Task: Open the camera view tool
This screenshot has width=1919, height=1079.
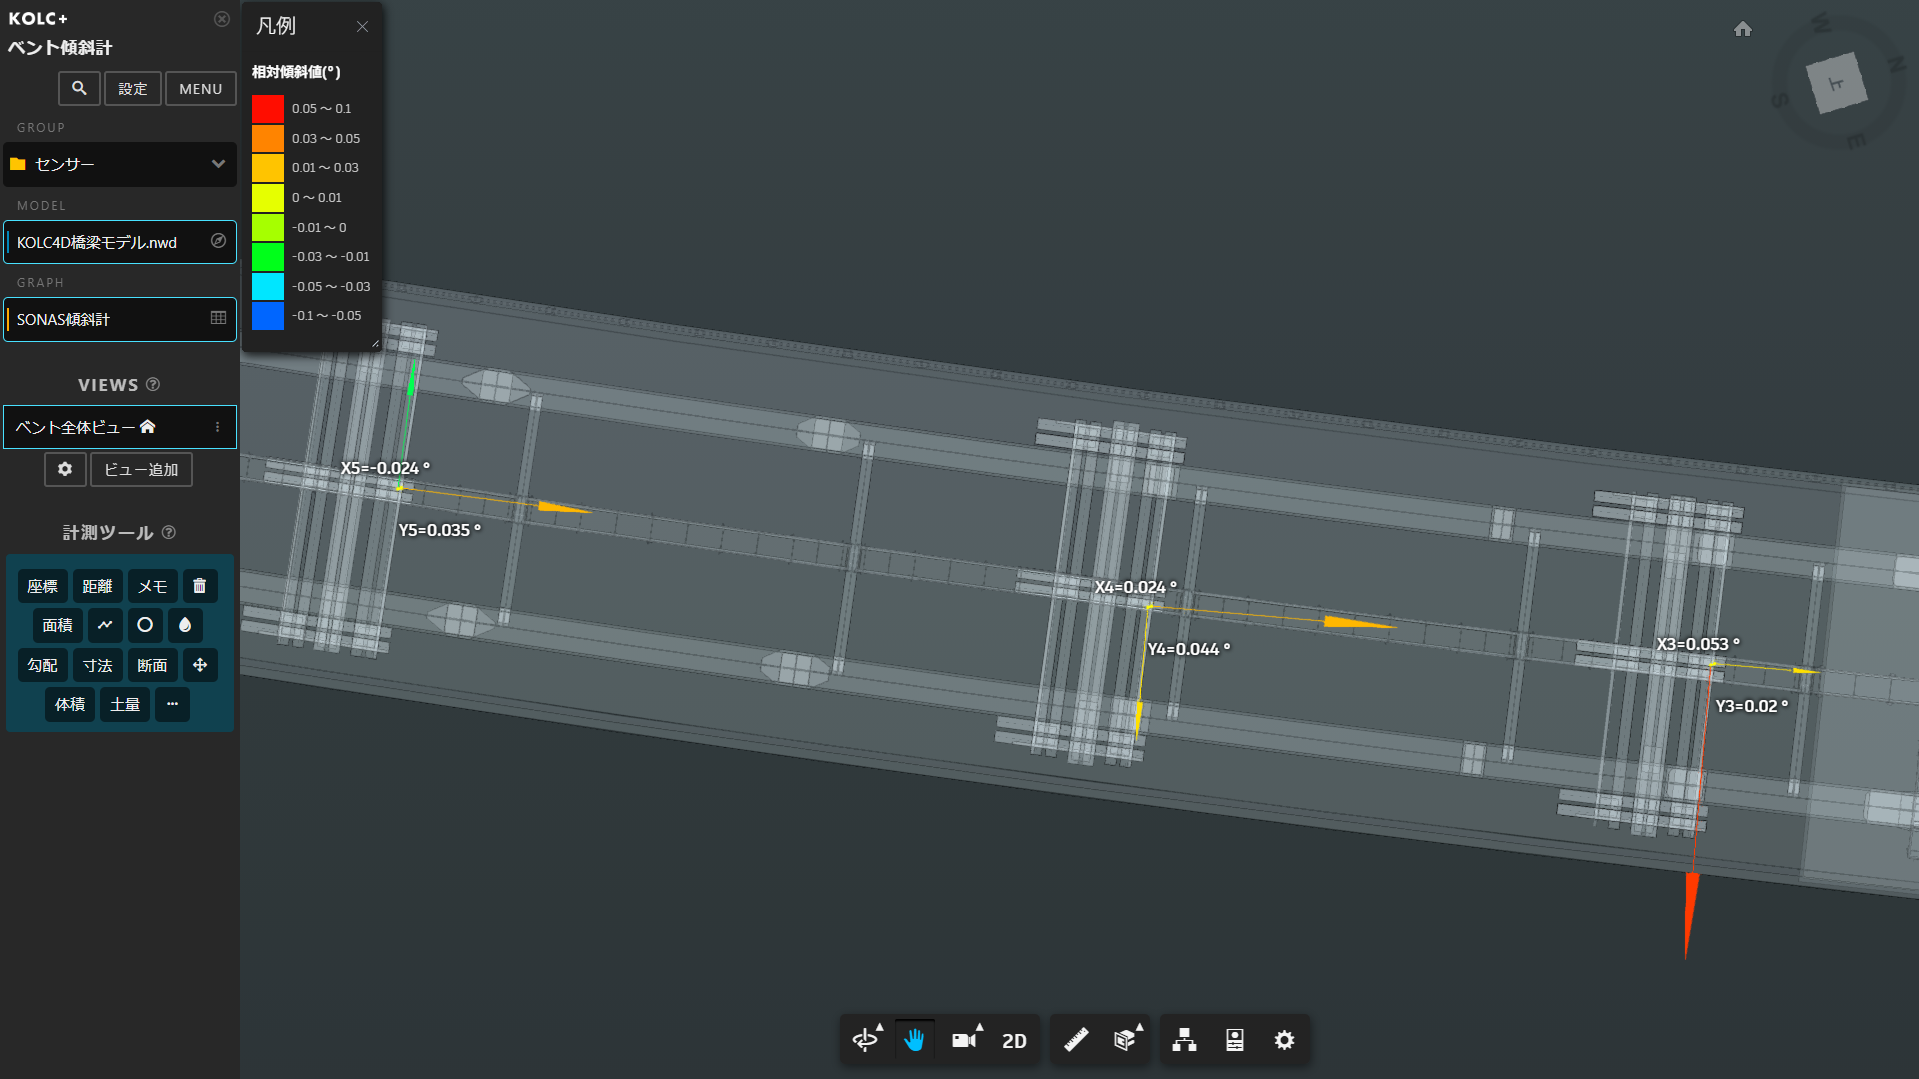Action: click(x=964, y=1040)
